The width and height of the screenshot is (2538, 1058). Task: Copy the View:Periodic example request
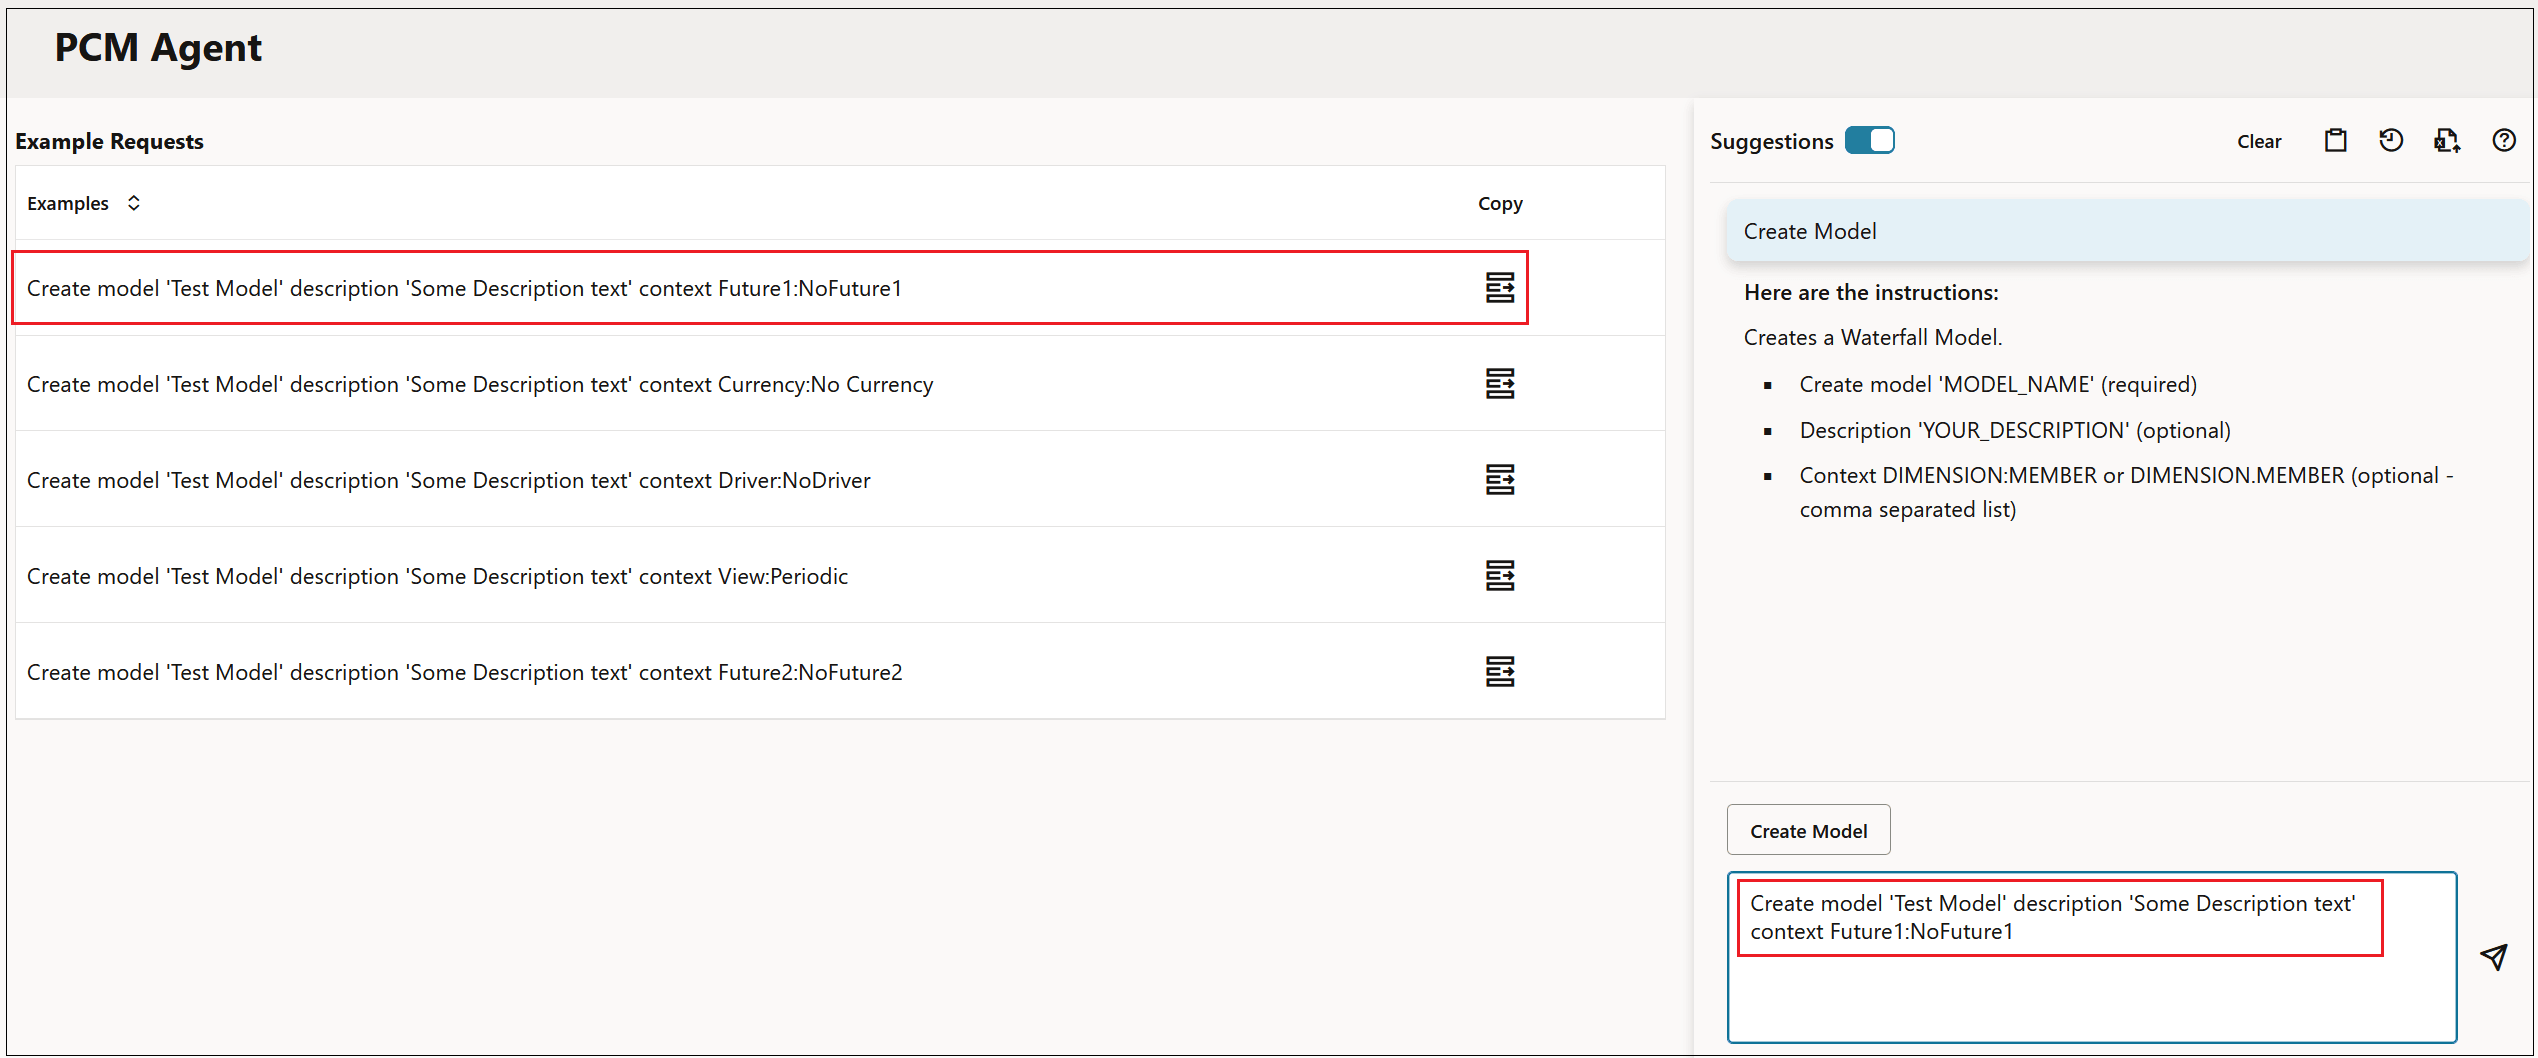(1499, 575)
